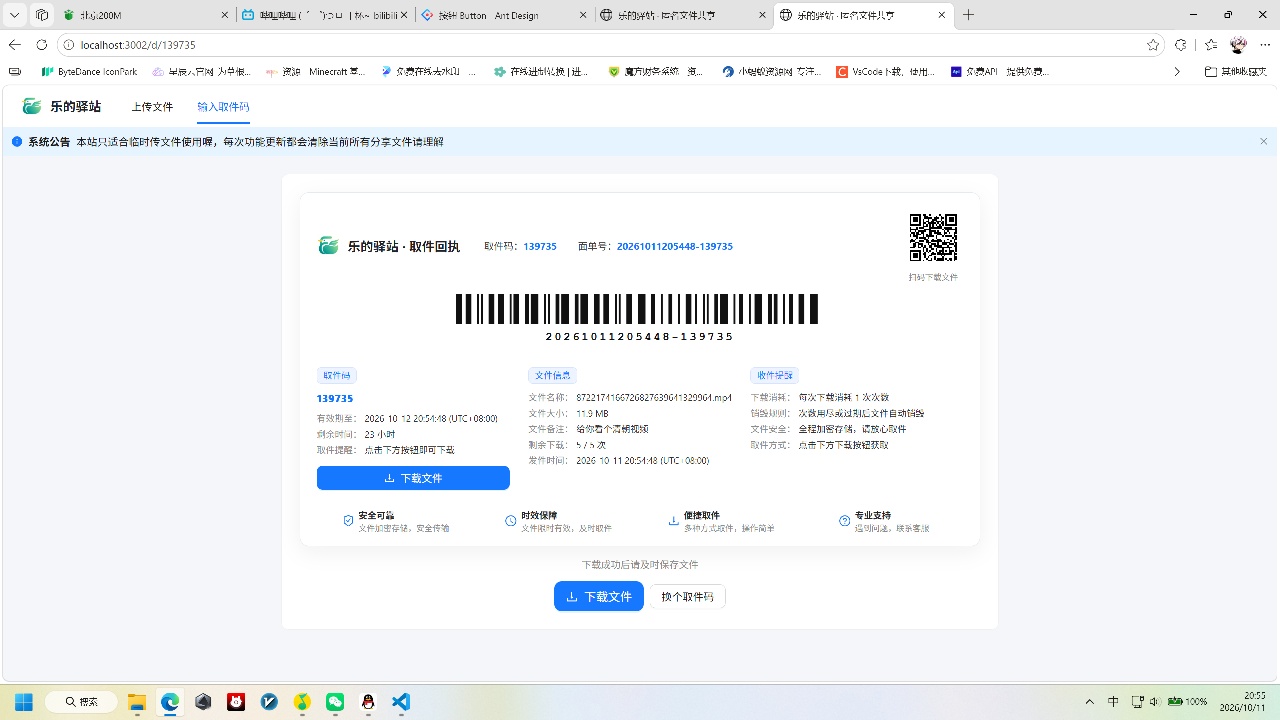
Task: Close the bilibili browser tab
Action: tap(402, 15)
